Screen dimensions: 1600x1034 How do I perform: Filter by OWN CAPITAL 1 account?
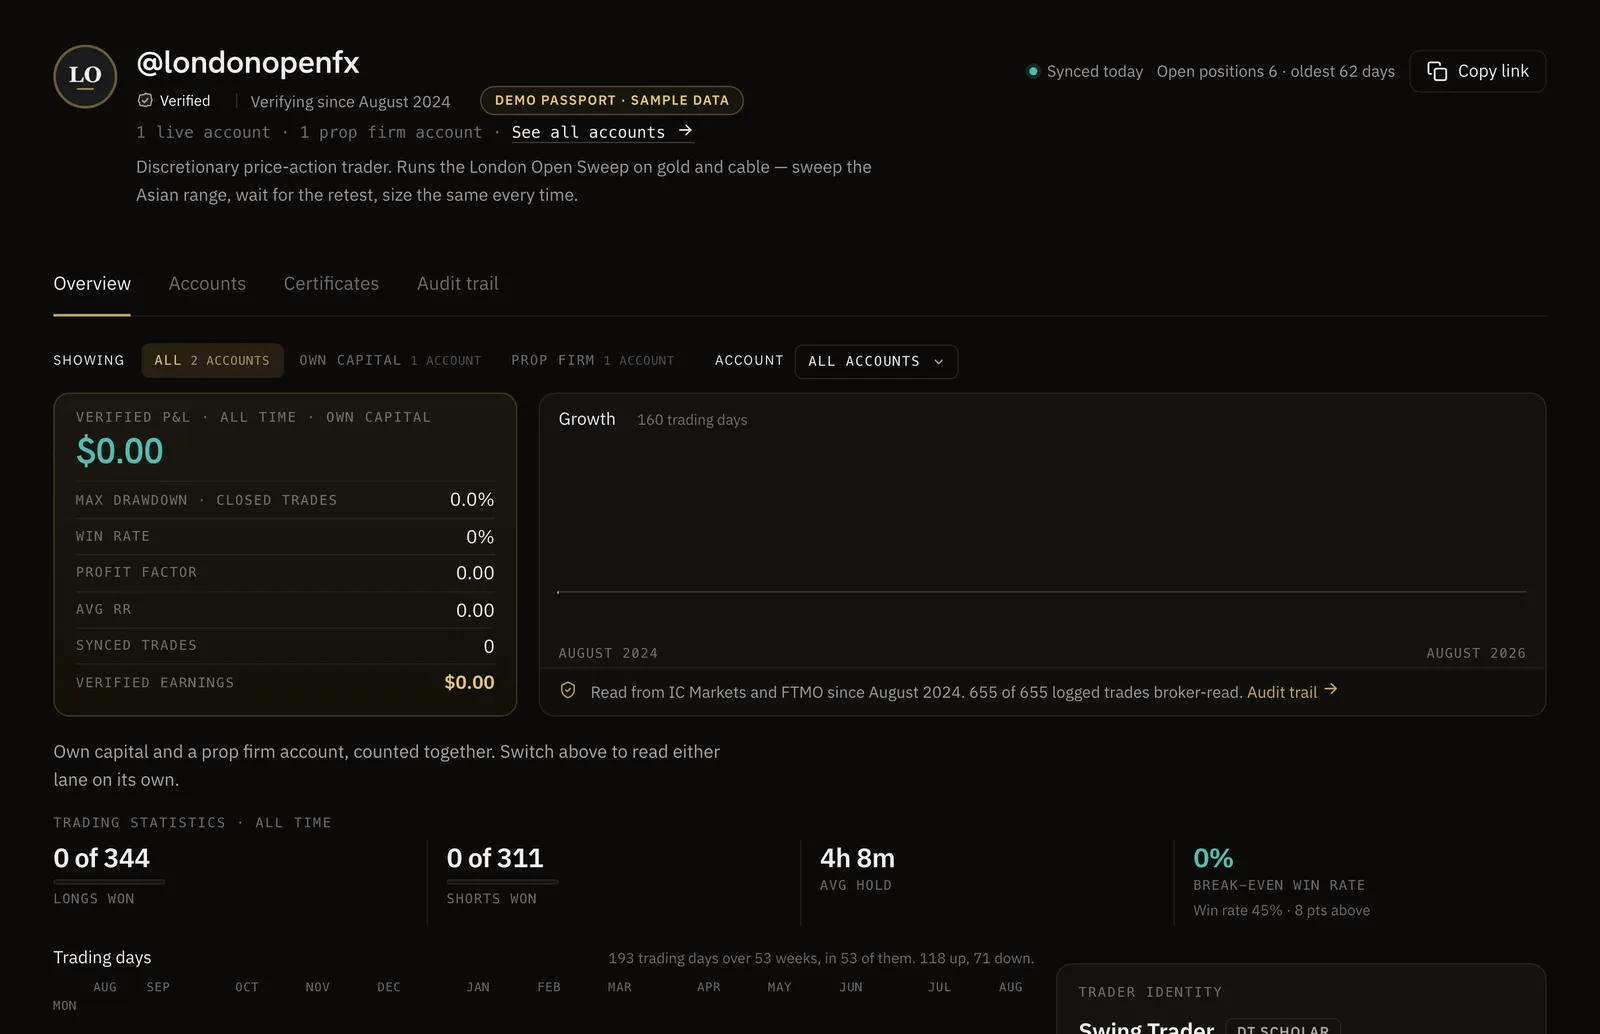click(390, 361)
